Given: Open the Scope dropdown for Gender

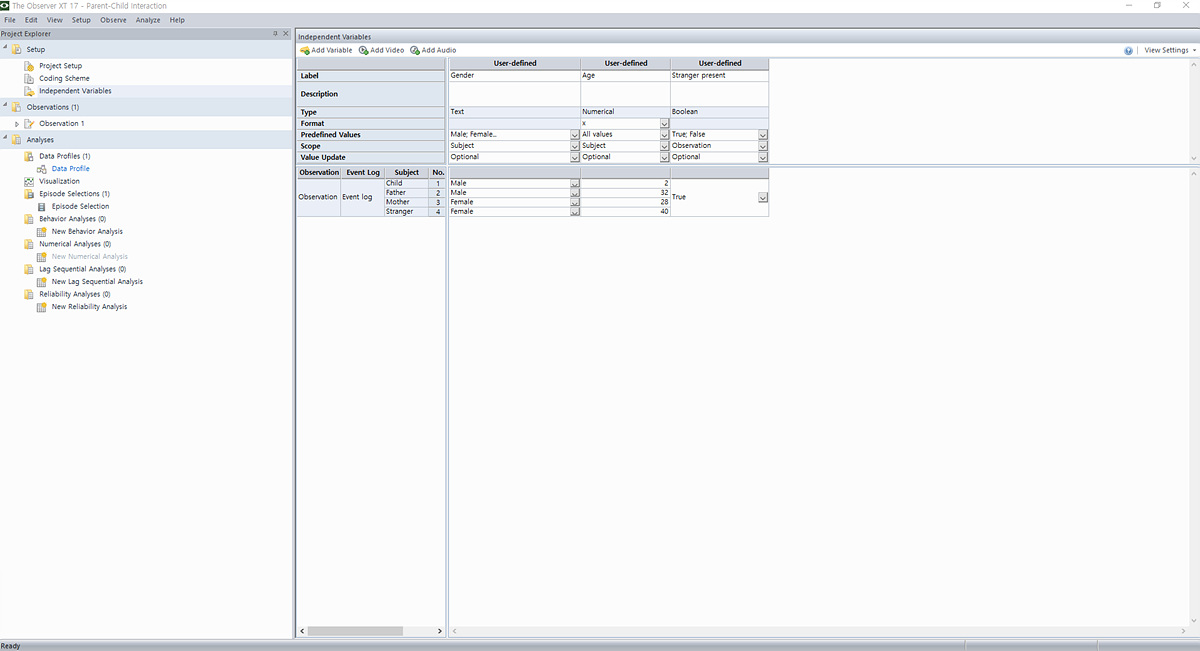Looking at the screenshot, I should (574, 146).
